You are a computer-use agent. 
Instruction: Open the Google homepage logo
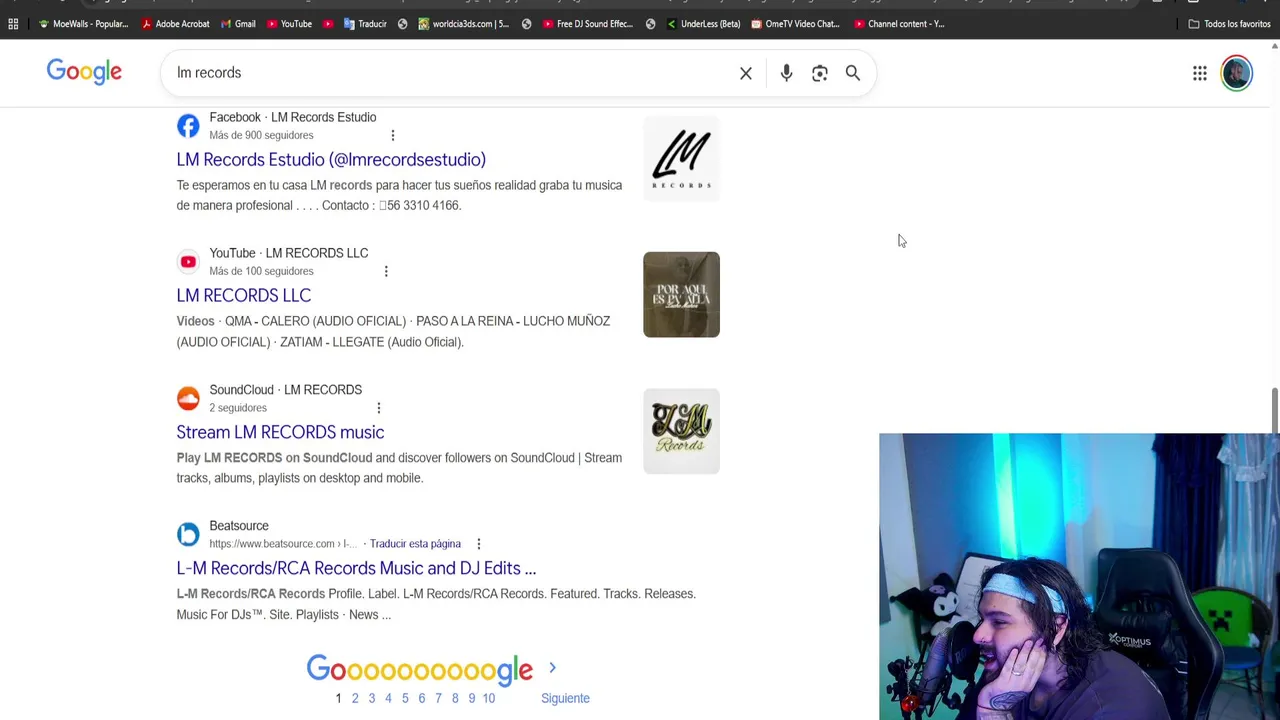click(x=84, y=72)
